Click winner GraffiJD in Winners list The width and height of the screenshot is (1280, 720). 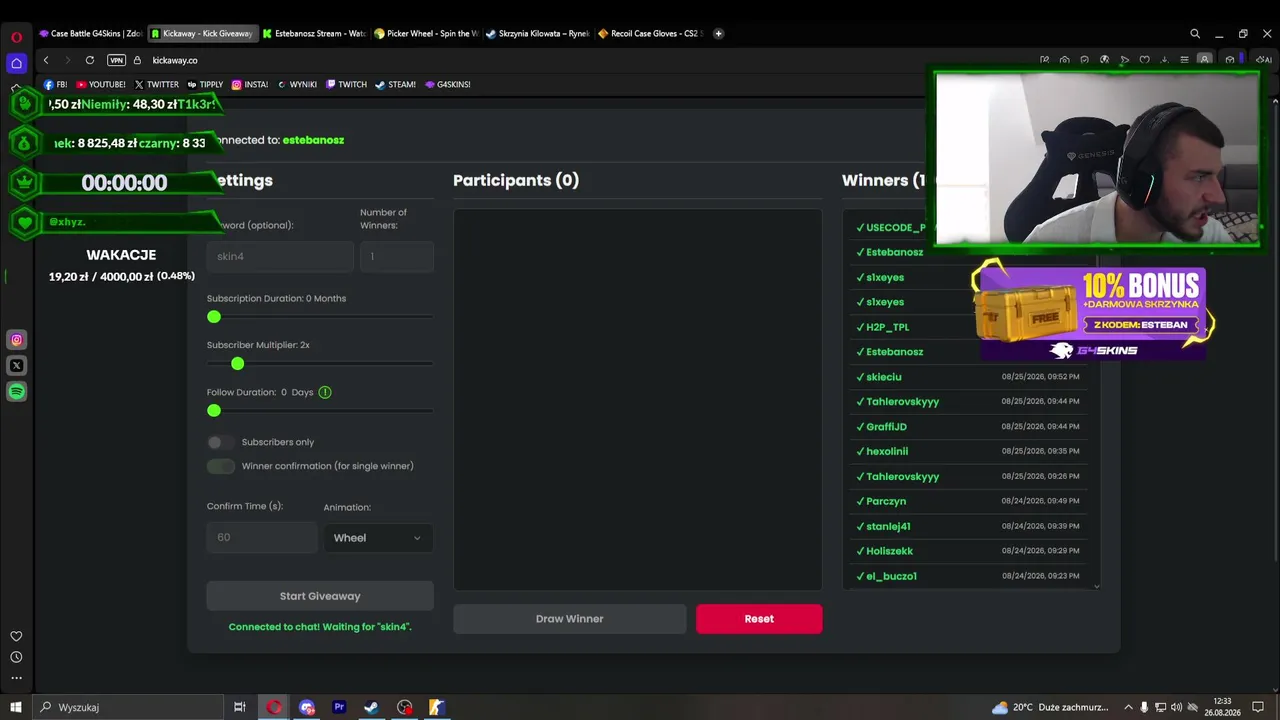click(x=886, y=427)
